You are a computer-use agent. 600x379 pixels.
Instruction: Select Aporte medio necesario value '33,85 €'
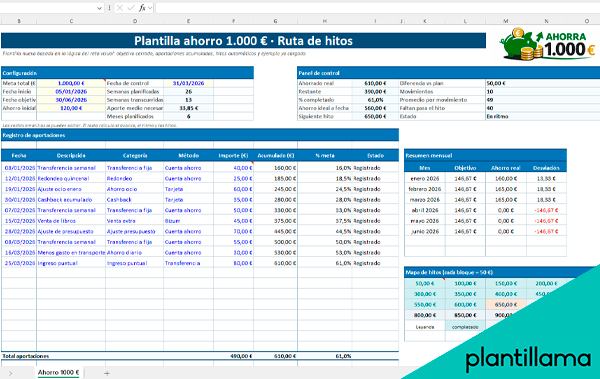click(x=188, y=108)
